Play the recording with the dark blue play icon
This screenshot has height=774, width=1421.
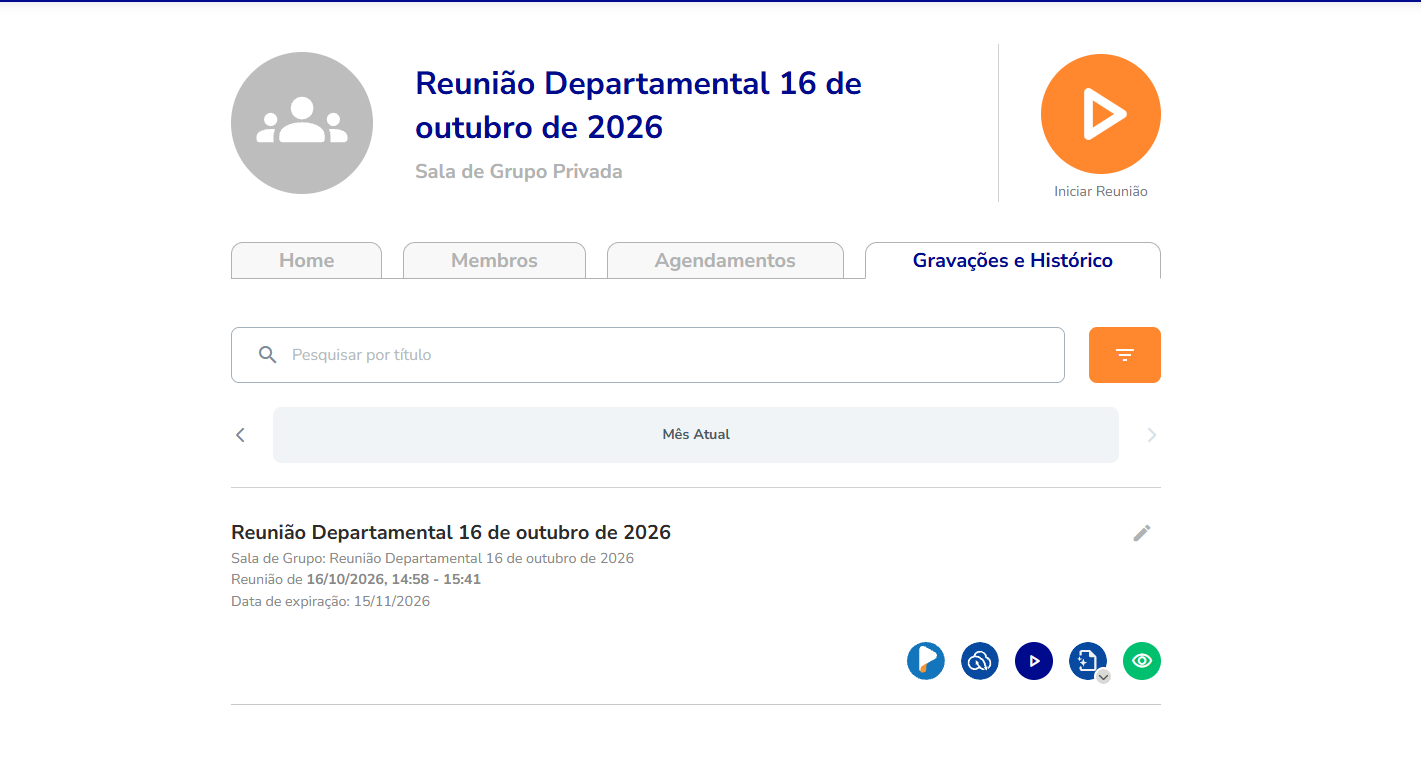click(x=1034, y=661)
